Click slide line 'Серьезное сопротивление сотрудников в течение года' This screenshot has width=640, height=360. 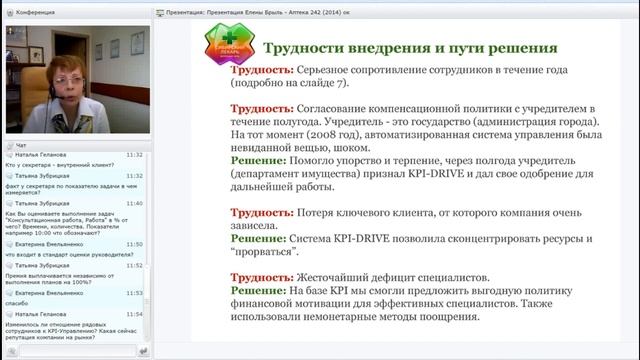coord(432,70)
